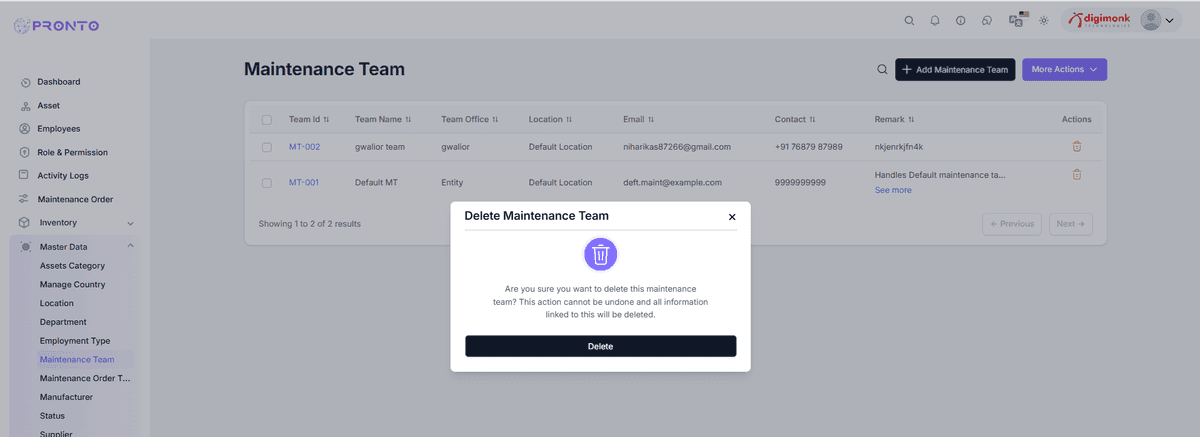This screenshot has width=1200, height=437.
Task: Open Employees page in sidebar
Action: point(59,129)
